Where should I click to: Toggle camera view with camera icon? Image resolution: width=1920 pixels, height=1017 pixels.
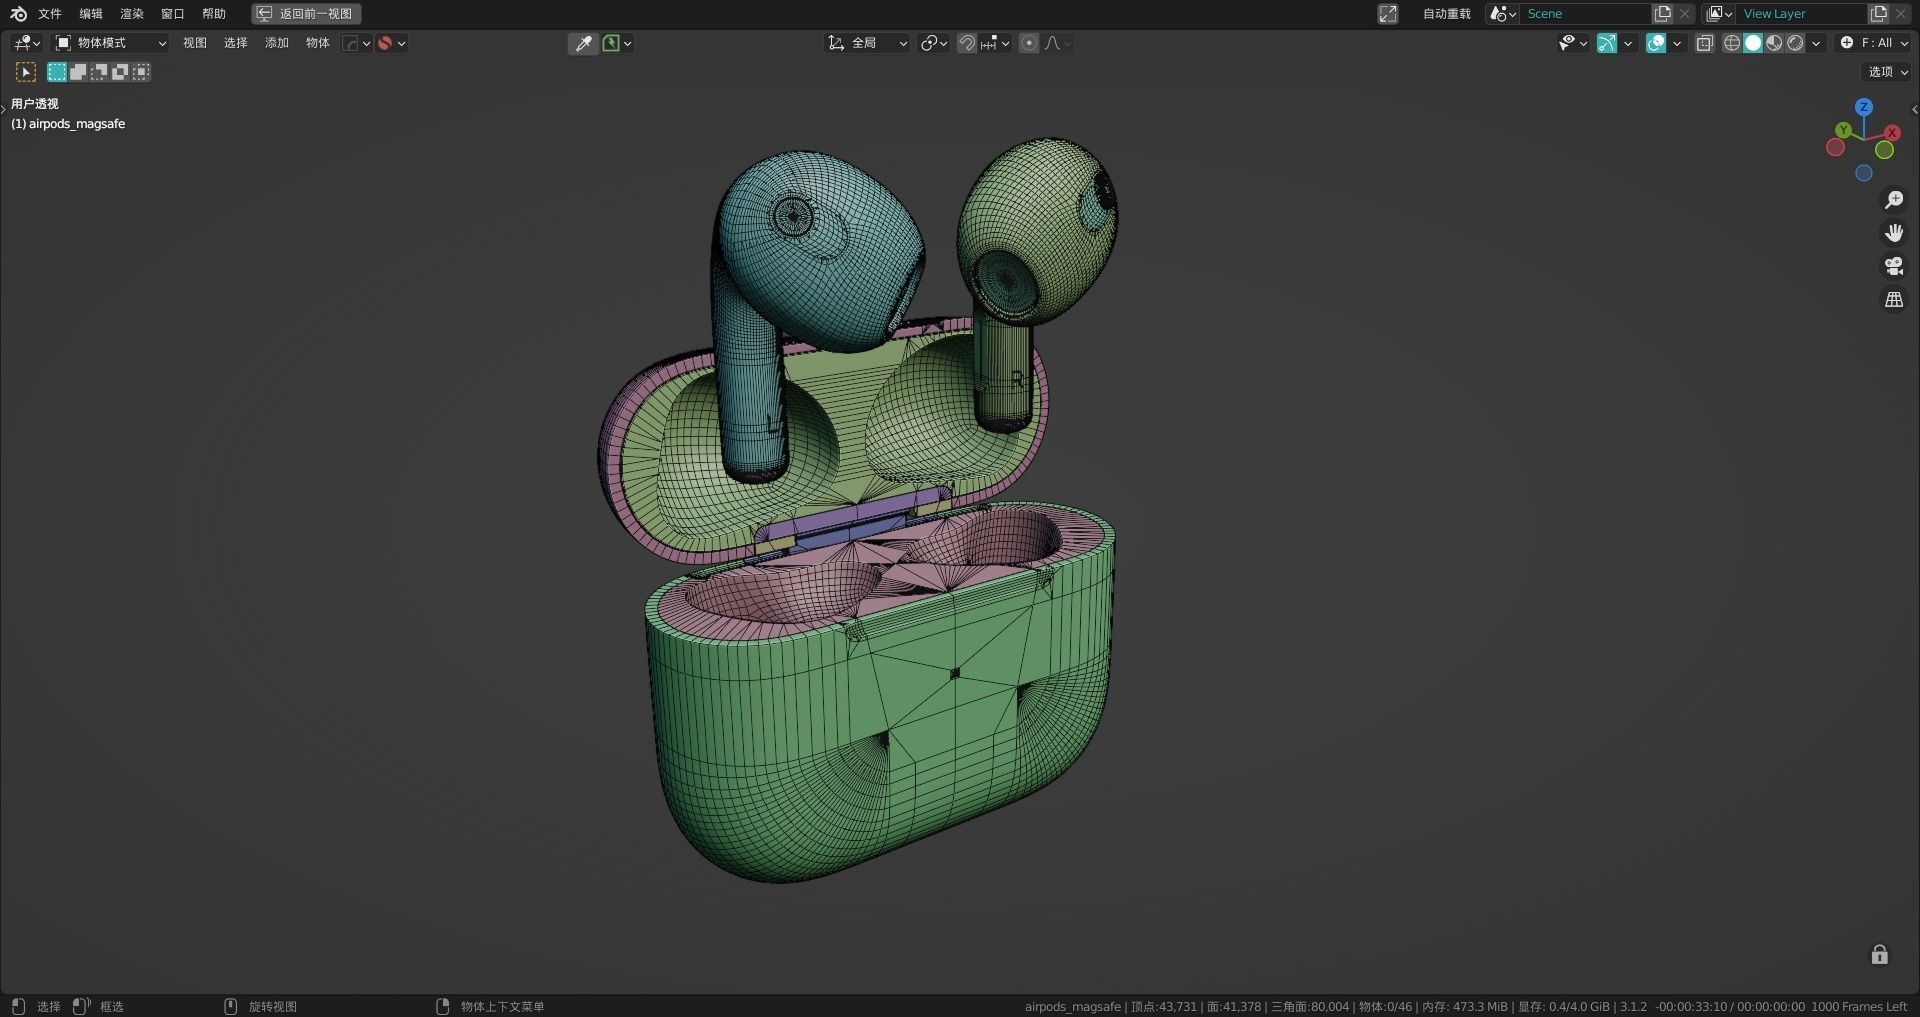(x=1893, y=266)
